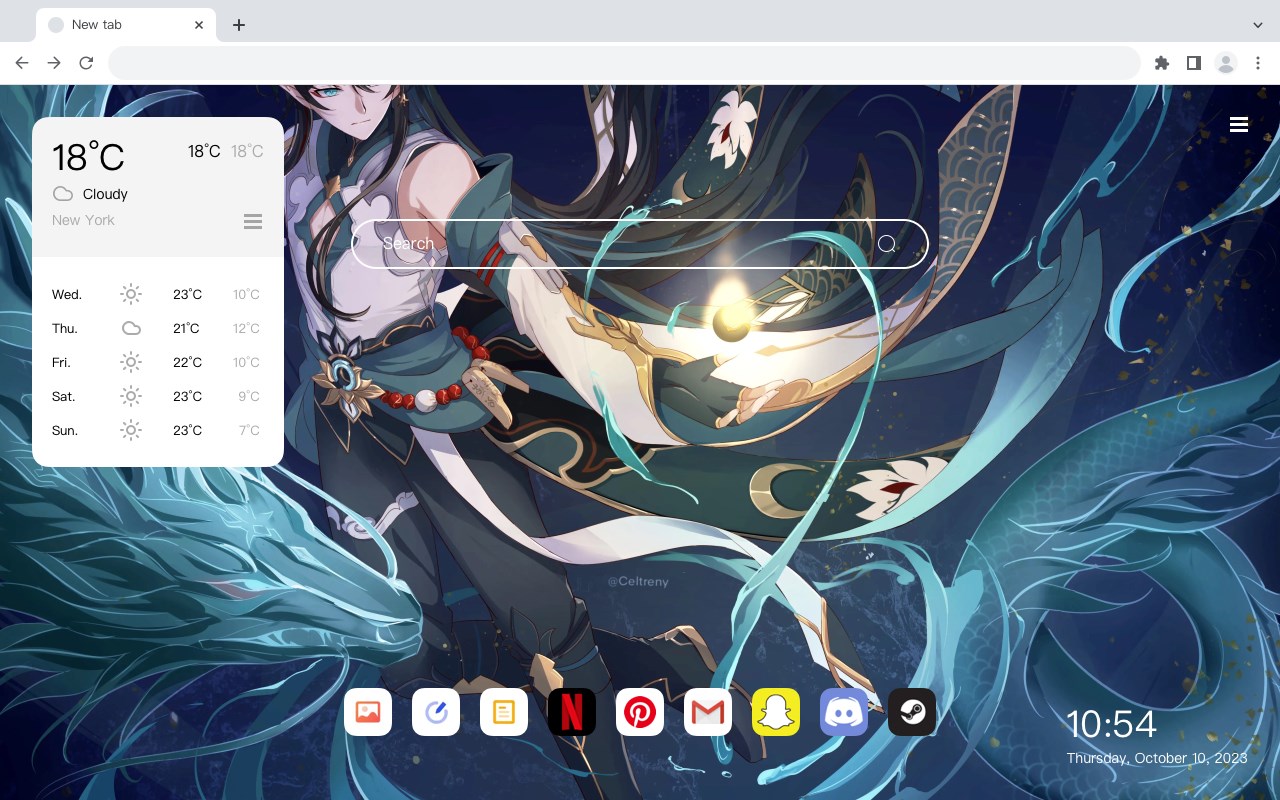Open the weather widget menu icon
Screen dimensions: 1280x800
[x=253, y=221]
